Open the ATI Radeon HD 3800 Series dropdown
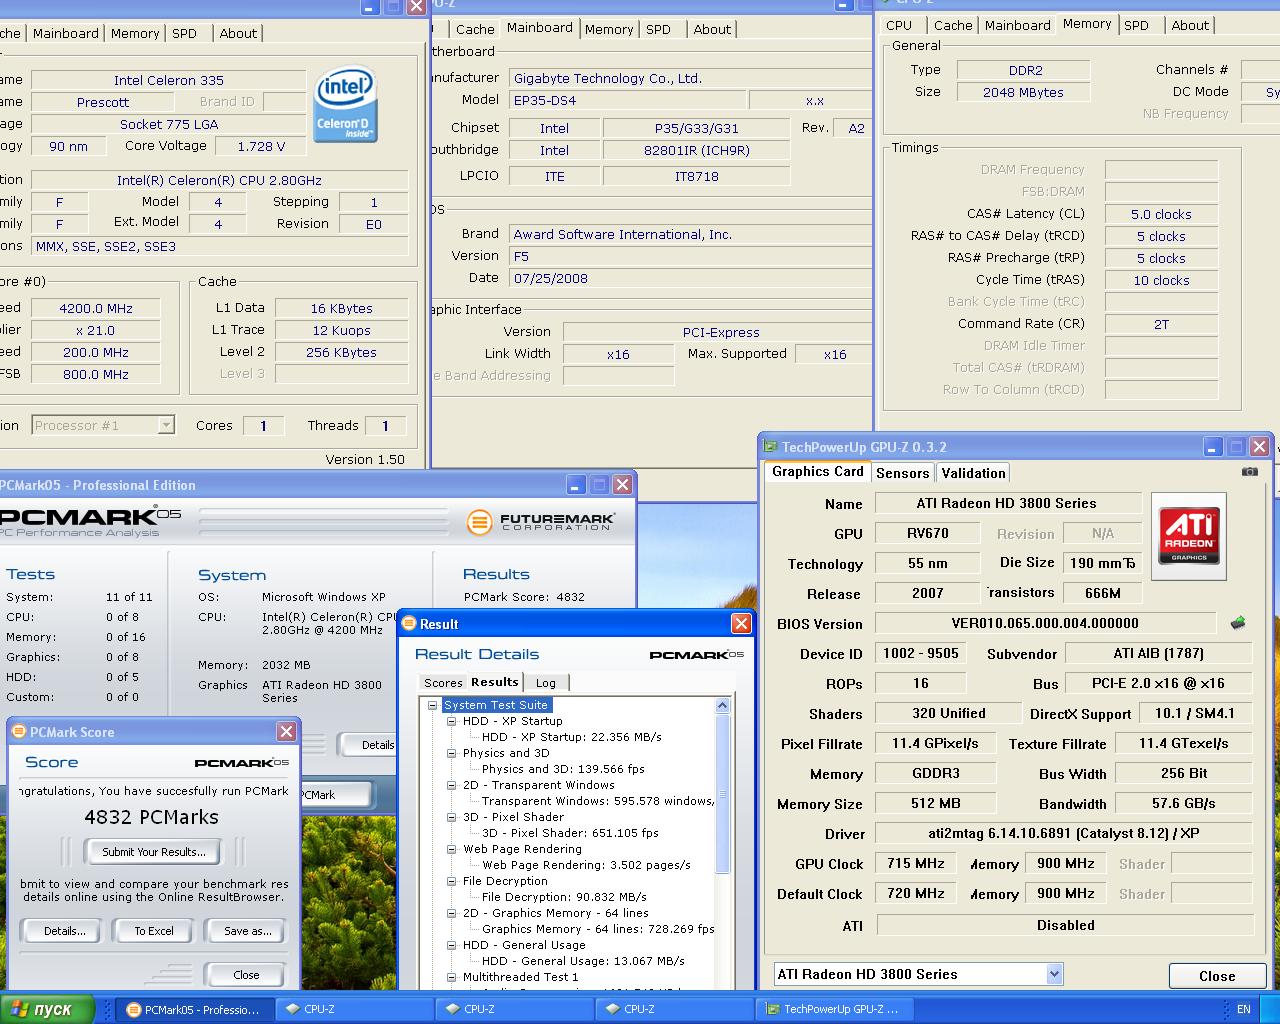Image resolution: width=1280 pixels, height=1024 pixels. (1054, 974)
